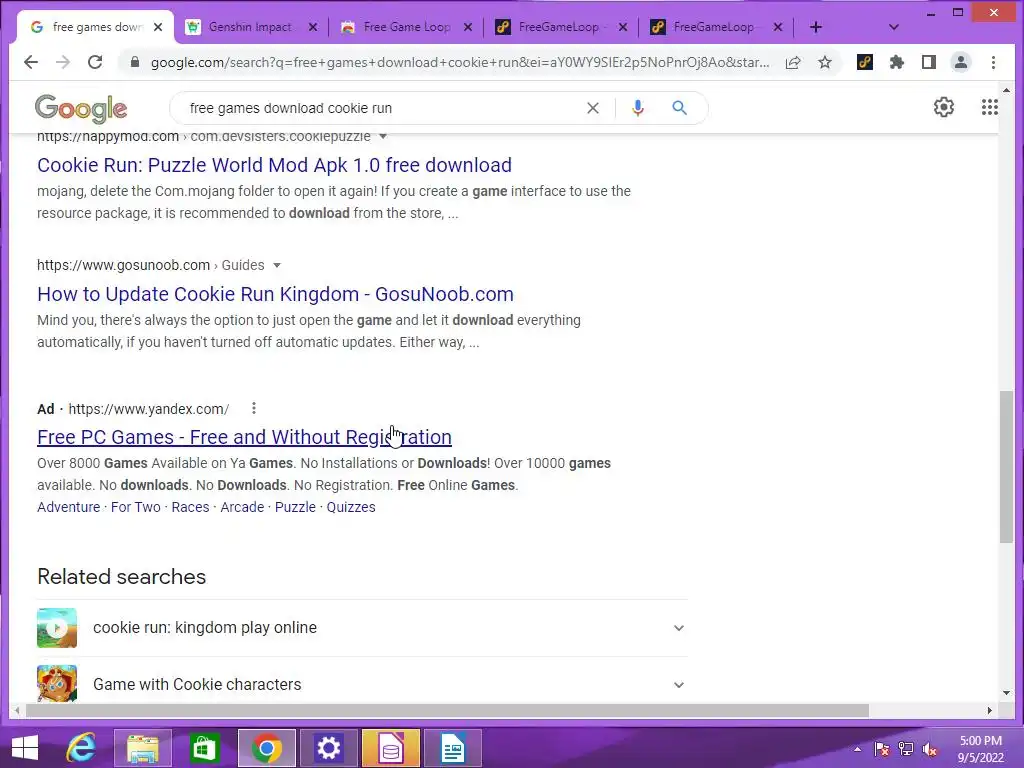Submit search with magnifier icon

click(679, 108)
